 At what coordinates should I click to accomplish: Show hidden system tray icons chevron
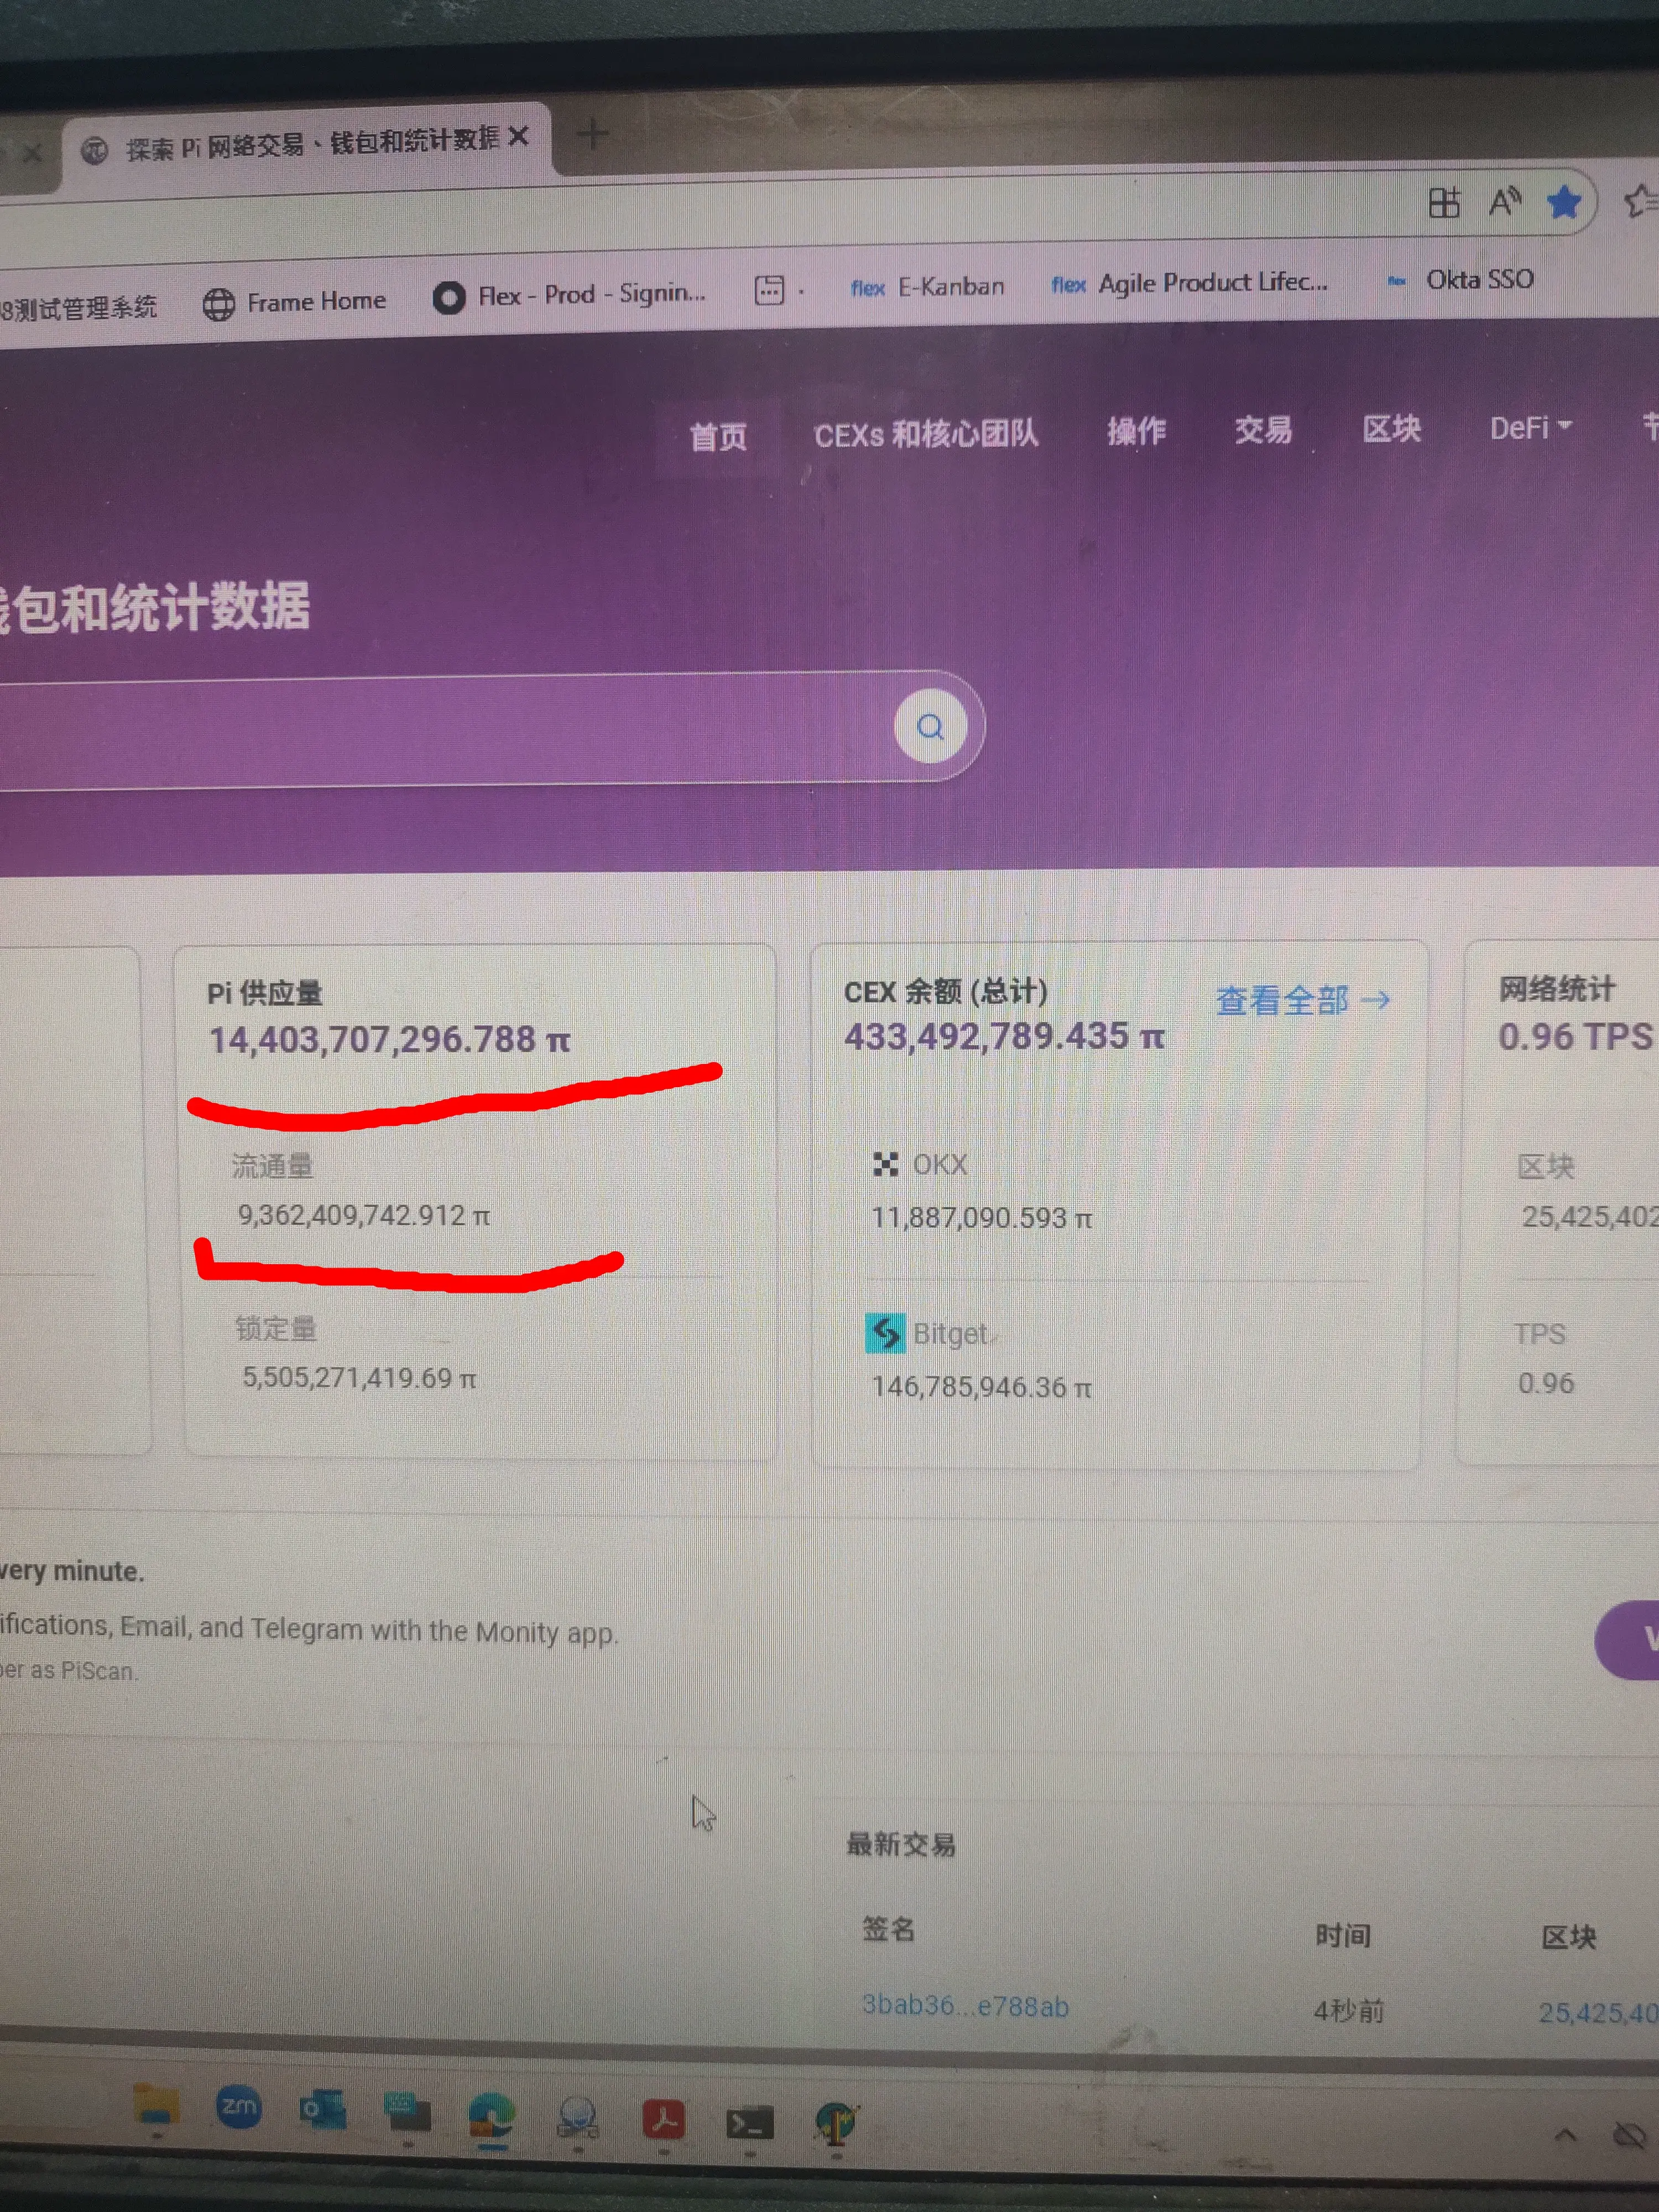1565,2135
